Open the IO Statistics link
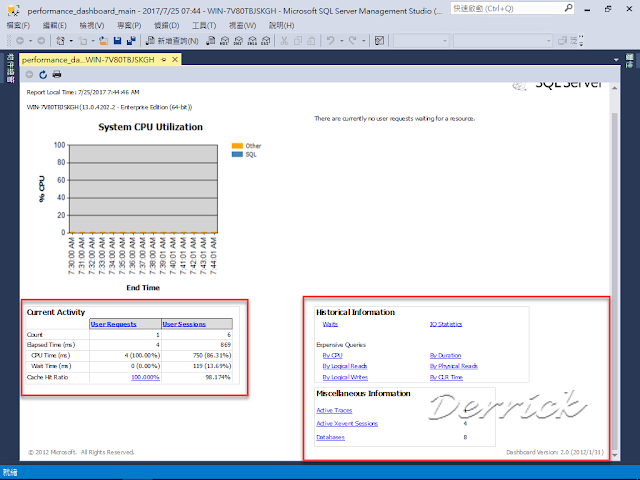This screenshot has width=640, height=480. point(446,324)
